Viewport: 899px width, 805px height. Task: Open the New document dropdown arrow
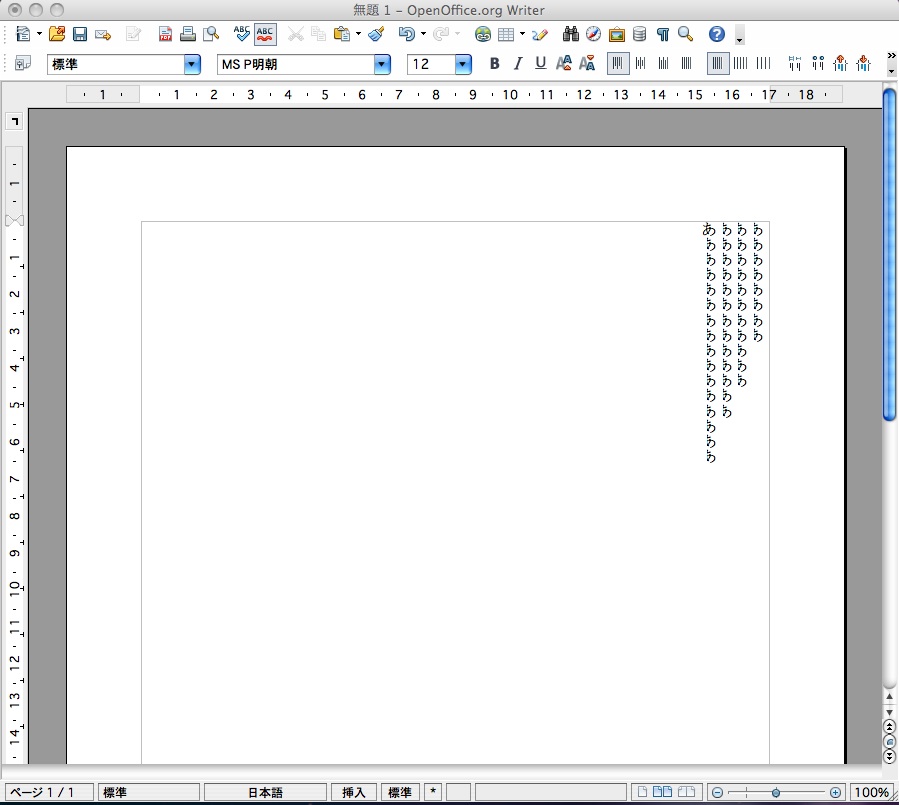point(39,34)
